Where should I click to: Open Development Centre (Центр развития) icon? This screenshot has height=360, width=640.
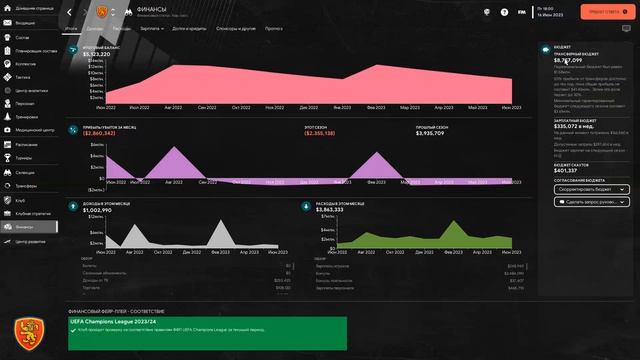[x=7, y=242]
